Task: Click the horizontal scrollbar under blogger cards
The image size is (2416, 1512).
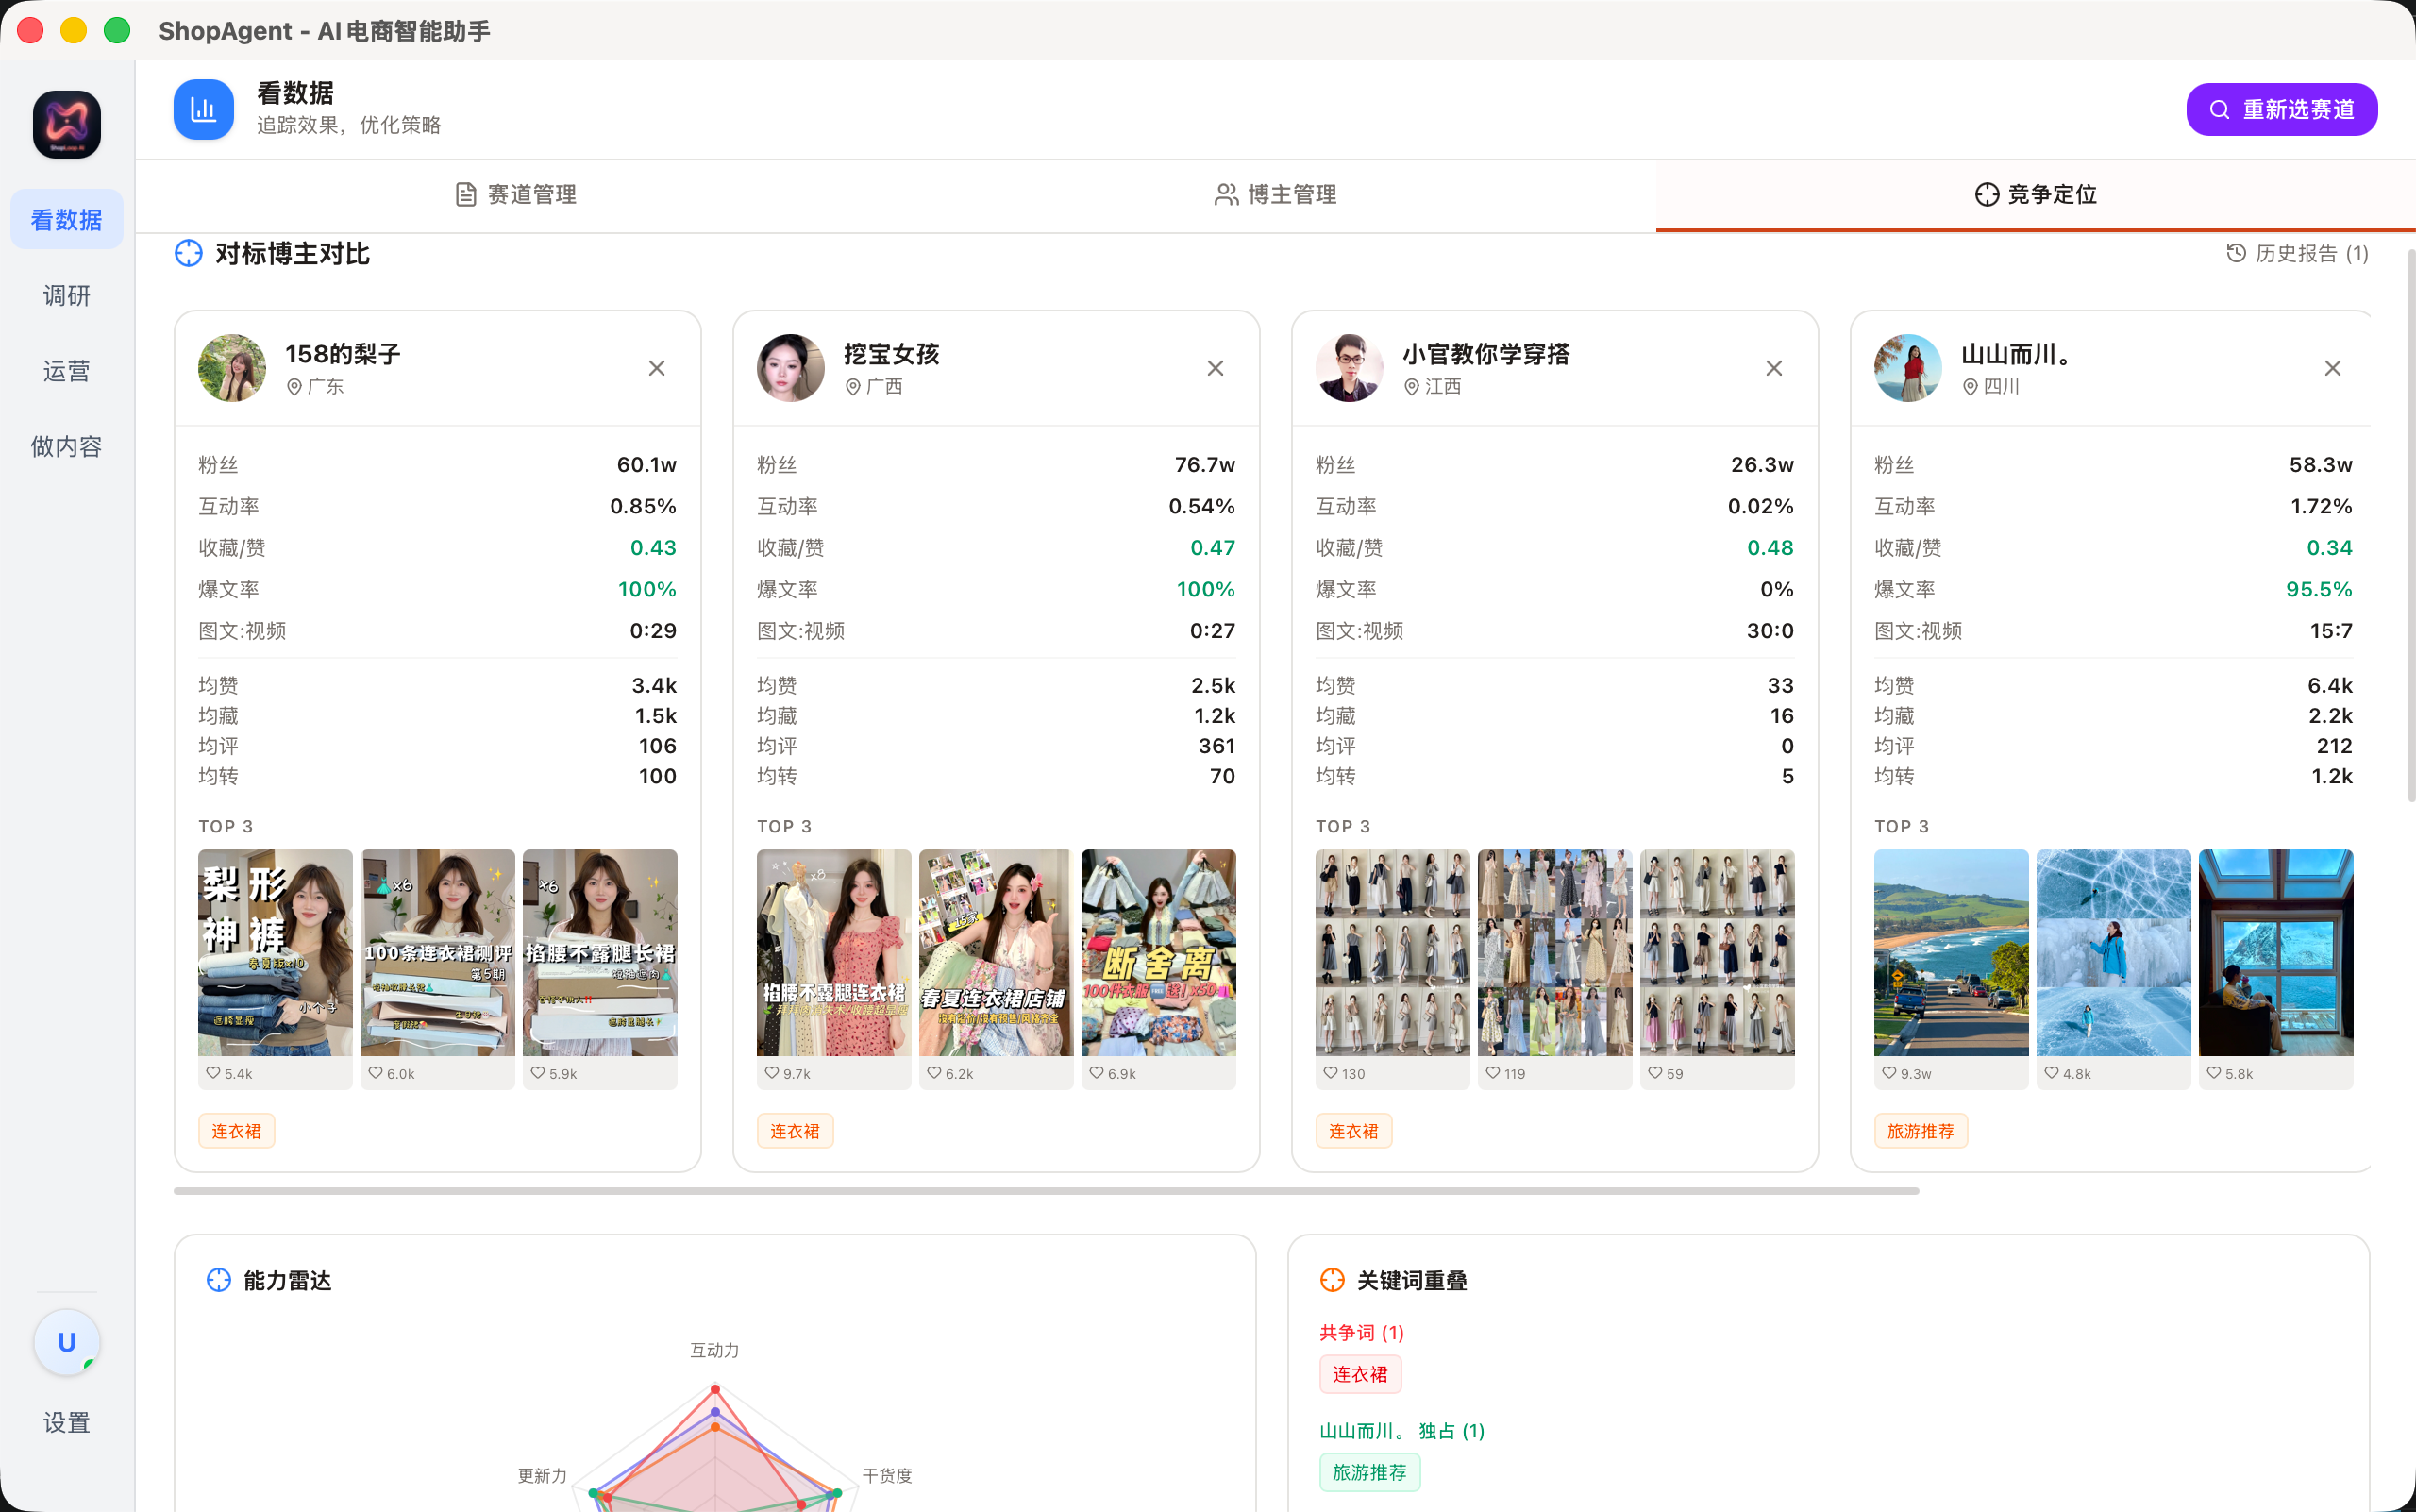Action: tap(1045, 1191)
